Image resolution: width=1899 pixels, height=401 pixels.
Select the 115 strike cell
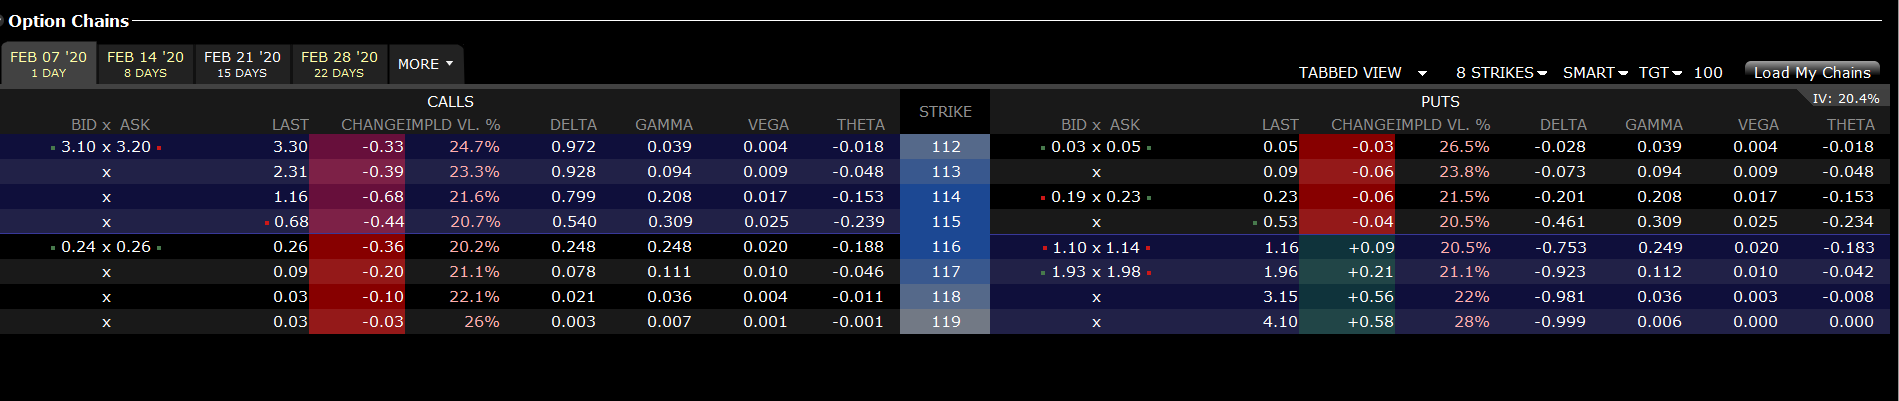[945, 222]
